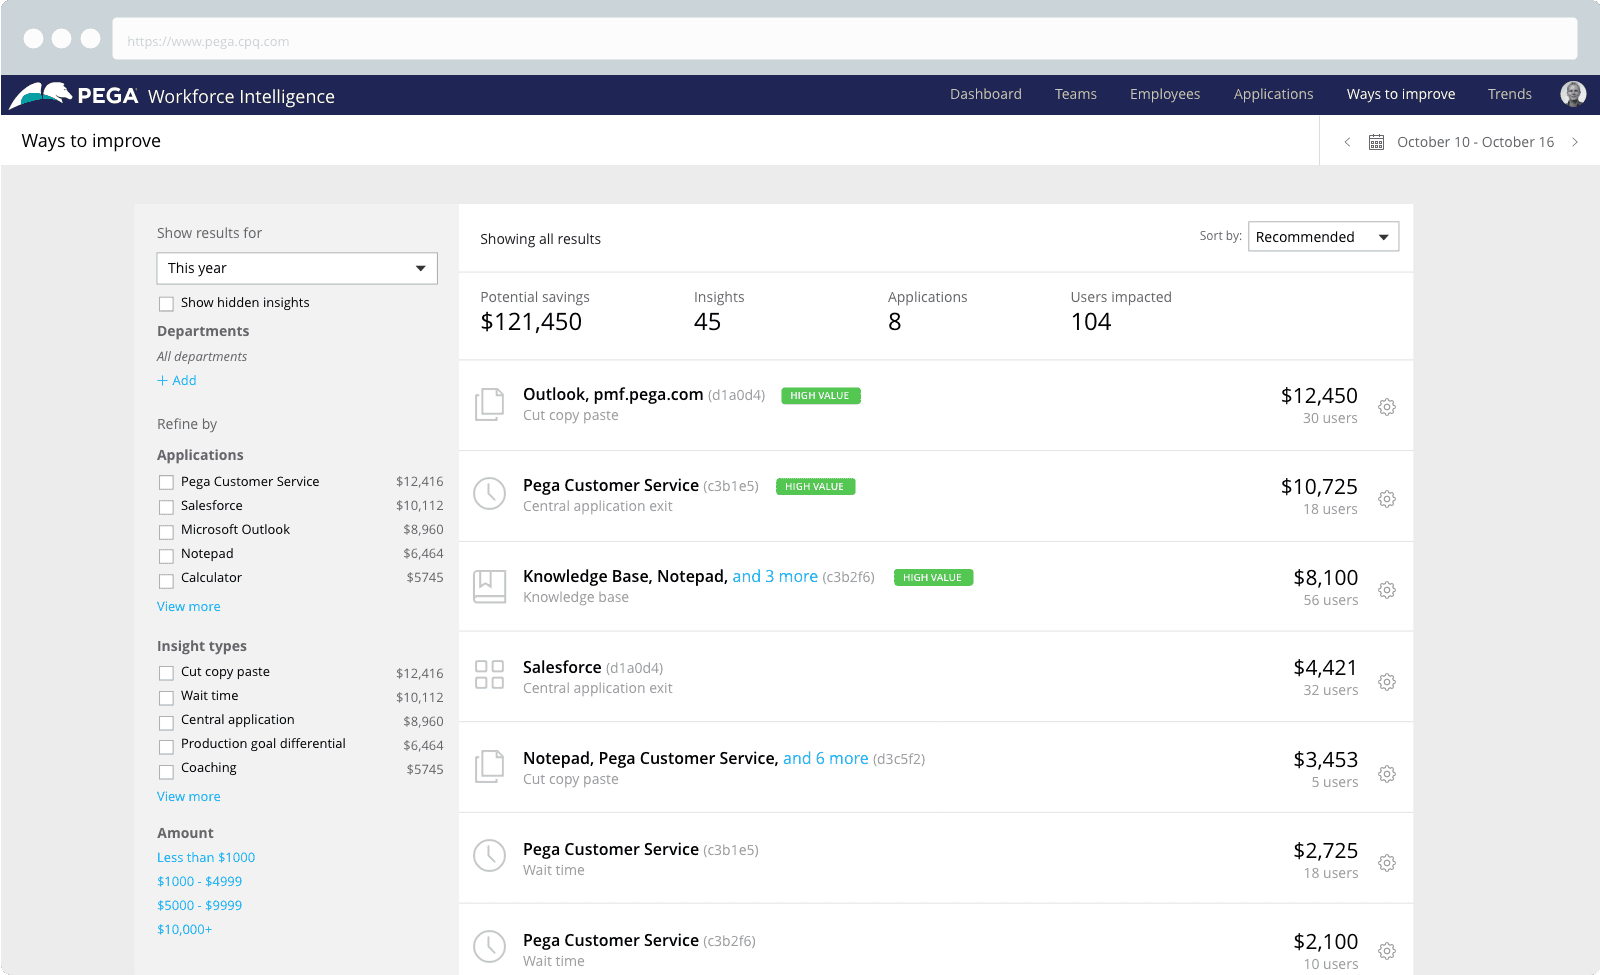Click copy icon of Notepad, Pega insight
This screenshot has height=975, width=1600.
click(489, 766)
